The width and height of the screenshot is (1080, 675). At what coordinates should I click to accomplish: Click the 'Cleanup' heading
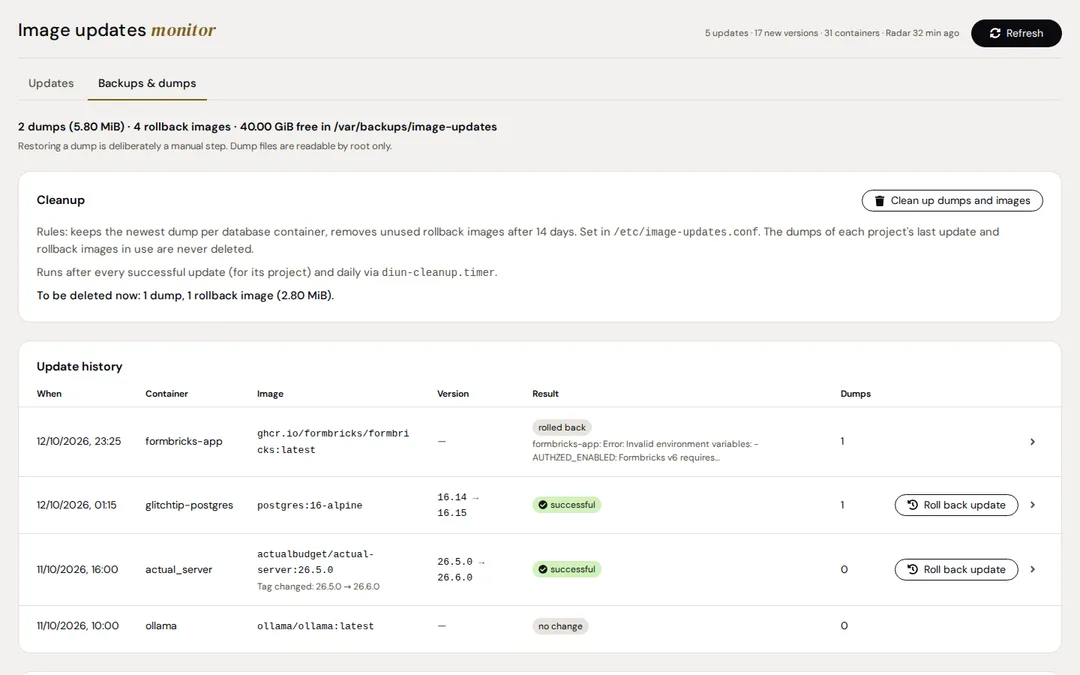pos(61,200)
